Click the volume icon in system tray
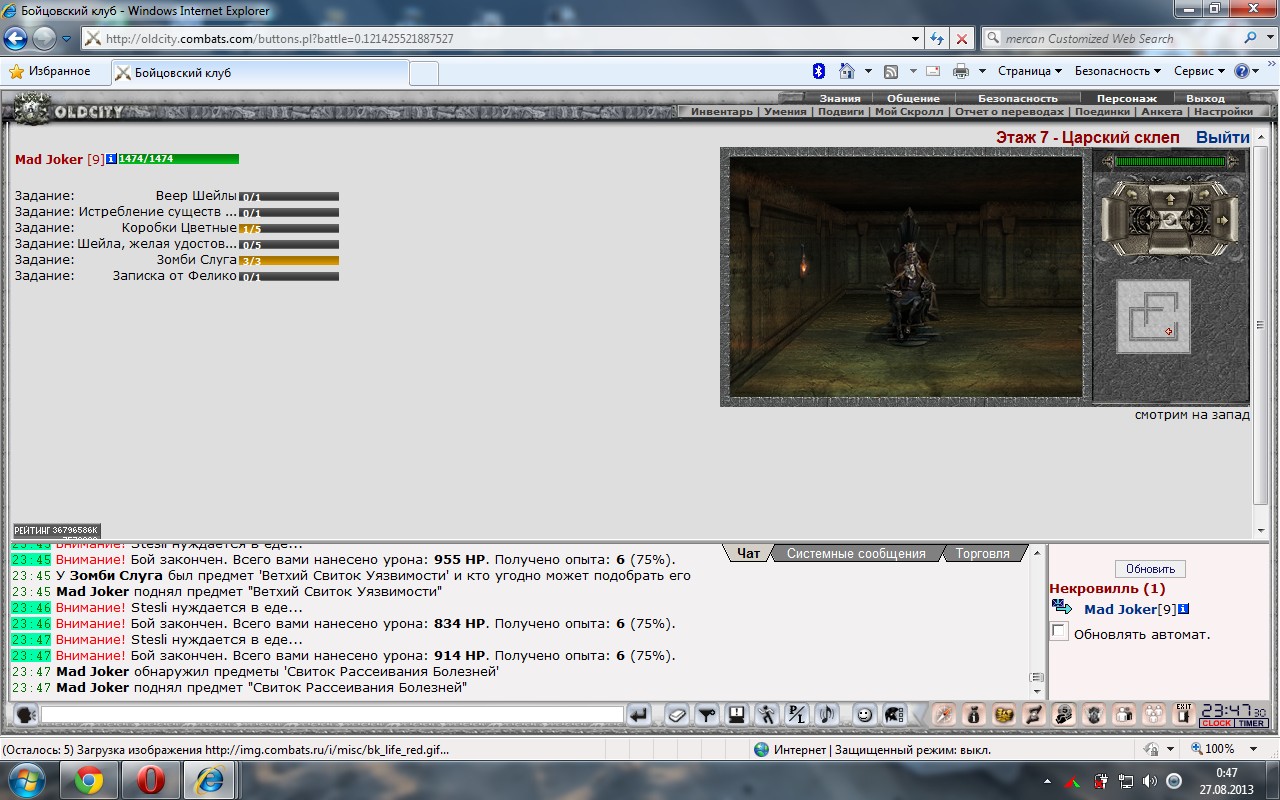Screen dimensions: 1280x800 1149,781
